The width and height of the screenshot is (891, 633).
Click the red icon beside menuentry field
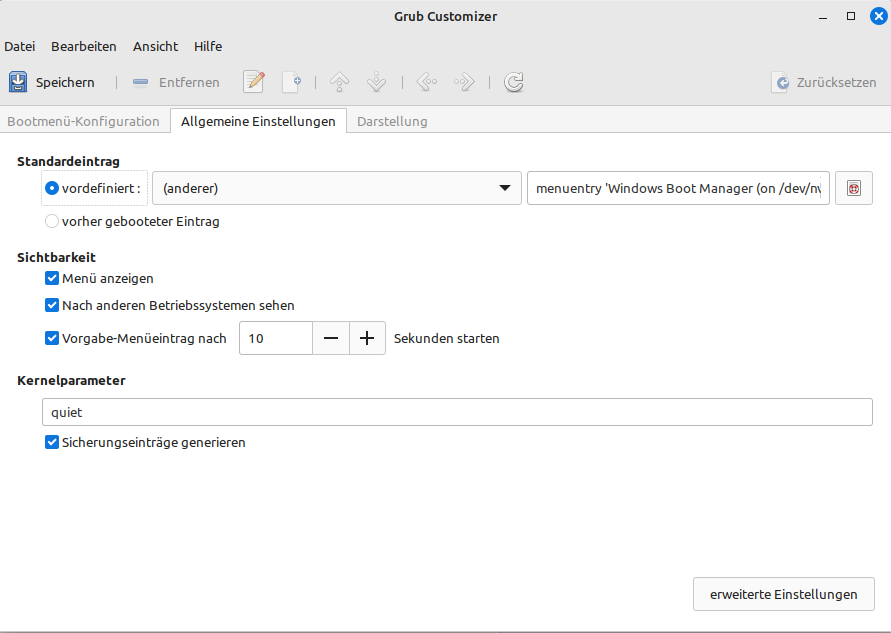pyautogui.click(x=853, y=188)
